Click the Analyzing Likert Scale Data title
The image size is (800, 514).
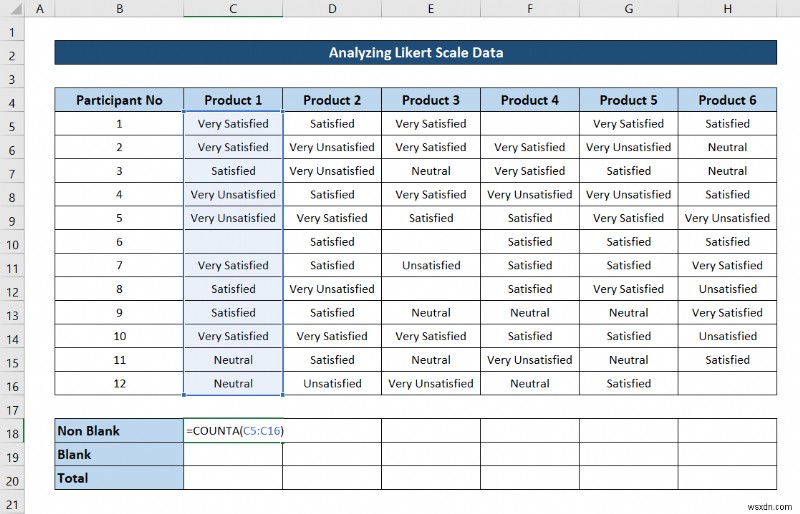tap(416, 53)
